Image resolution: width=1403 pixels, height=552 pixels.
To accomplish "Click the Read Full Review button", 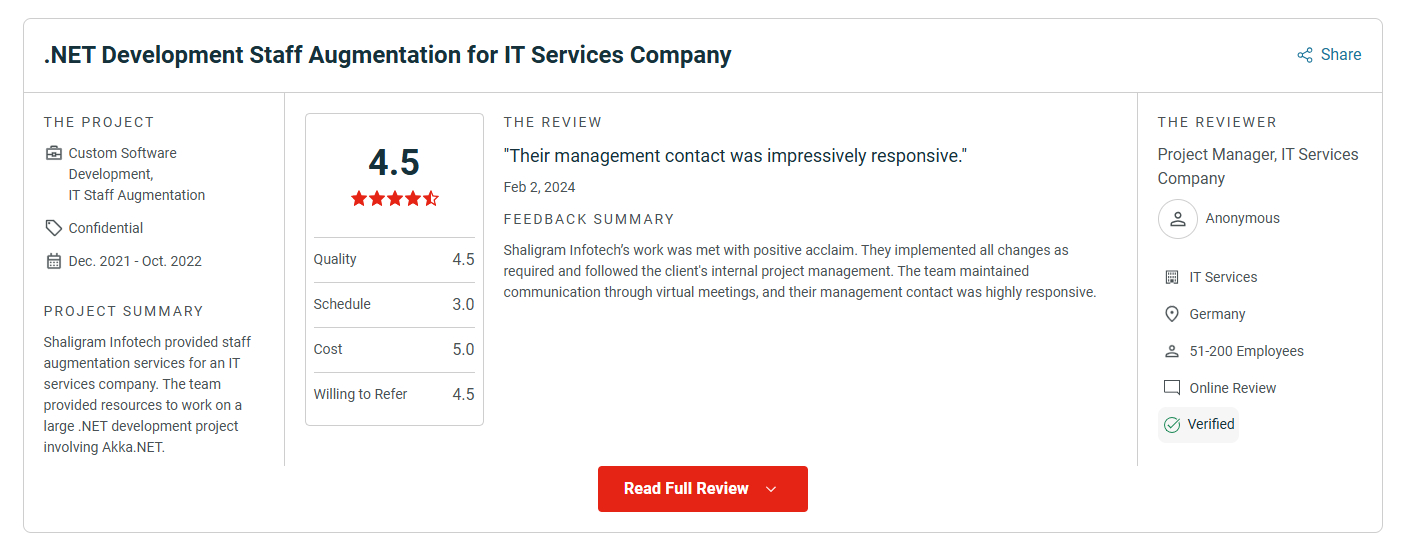I will click(686, 489).
